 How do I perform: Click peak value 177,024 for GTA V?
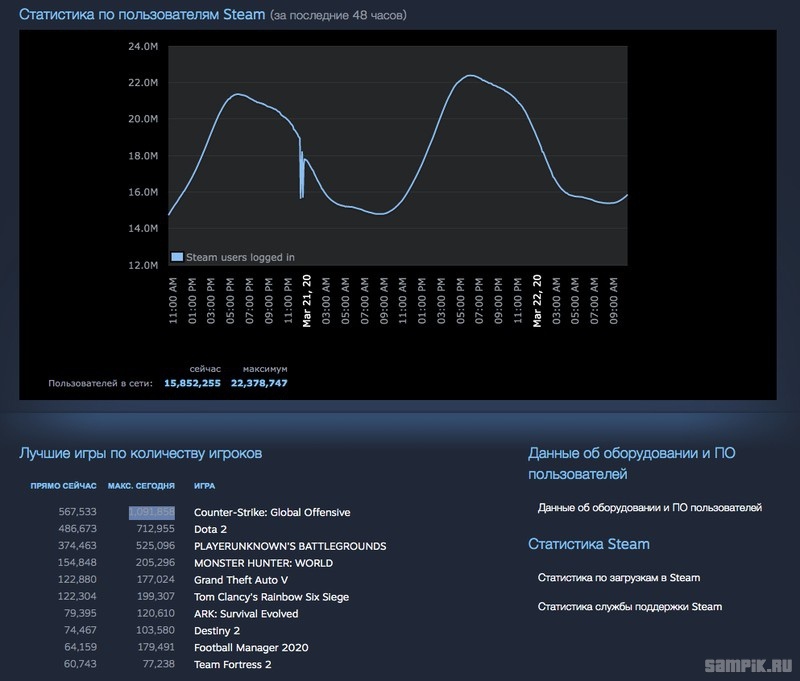pyautogui.click(x=156, y=579)
